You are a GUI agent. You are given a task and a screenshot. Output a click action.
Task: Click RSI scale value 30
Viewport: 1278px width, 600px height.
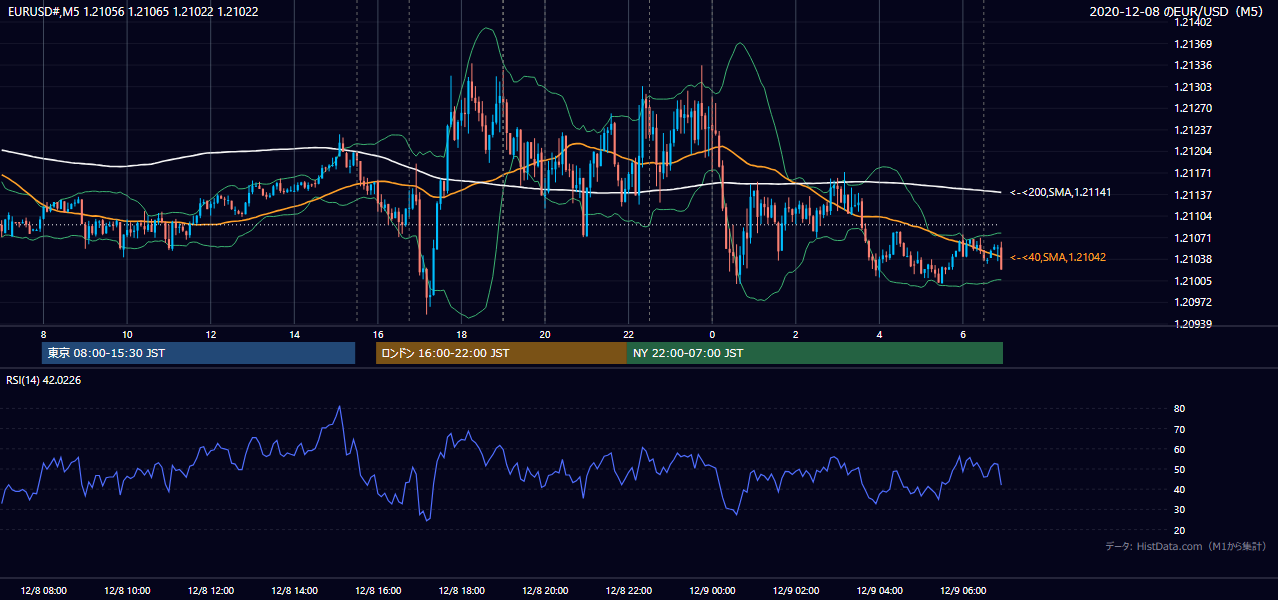[x=1180, y=510]
